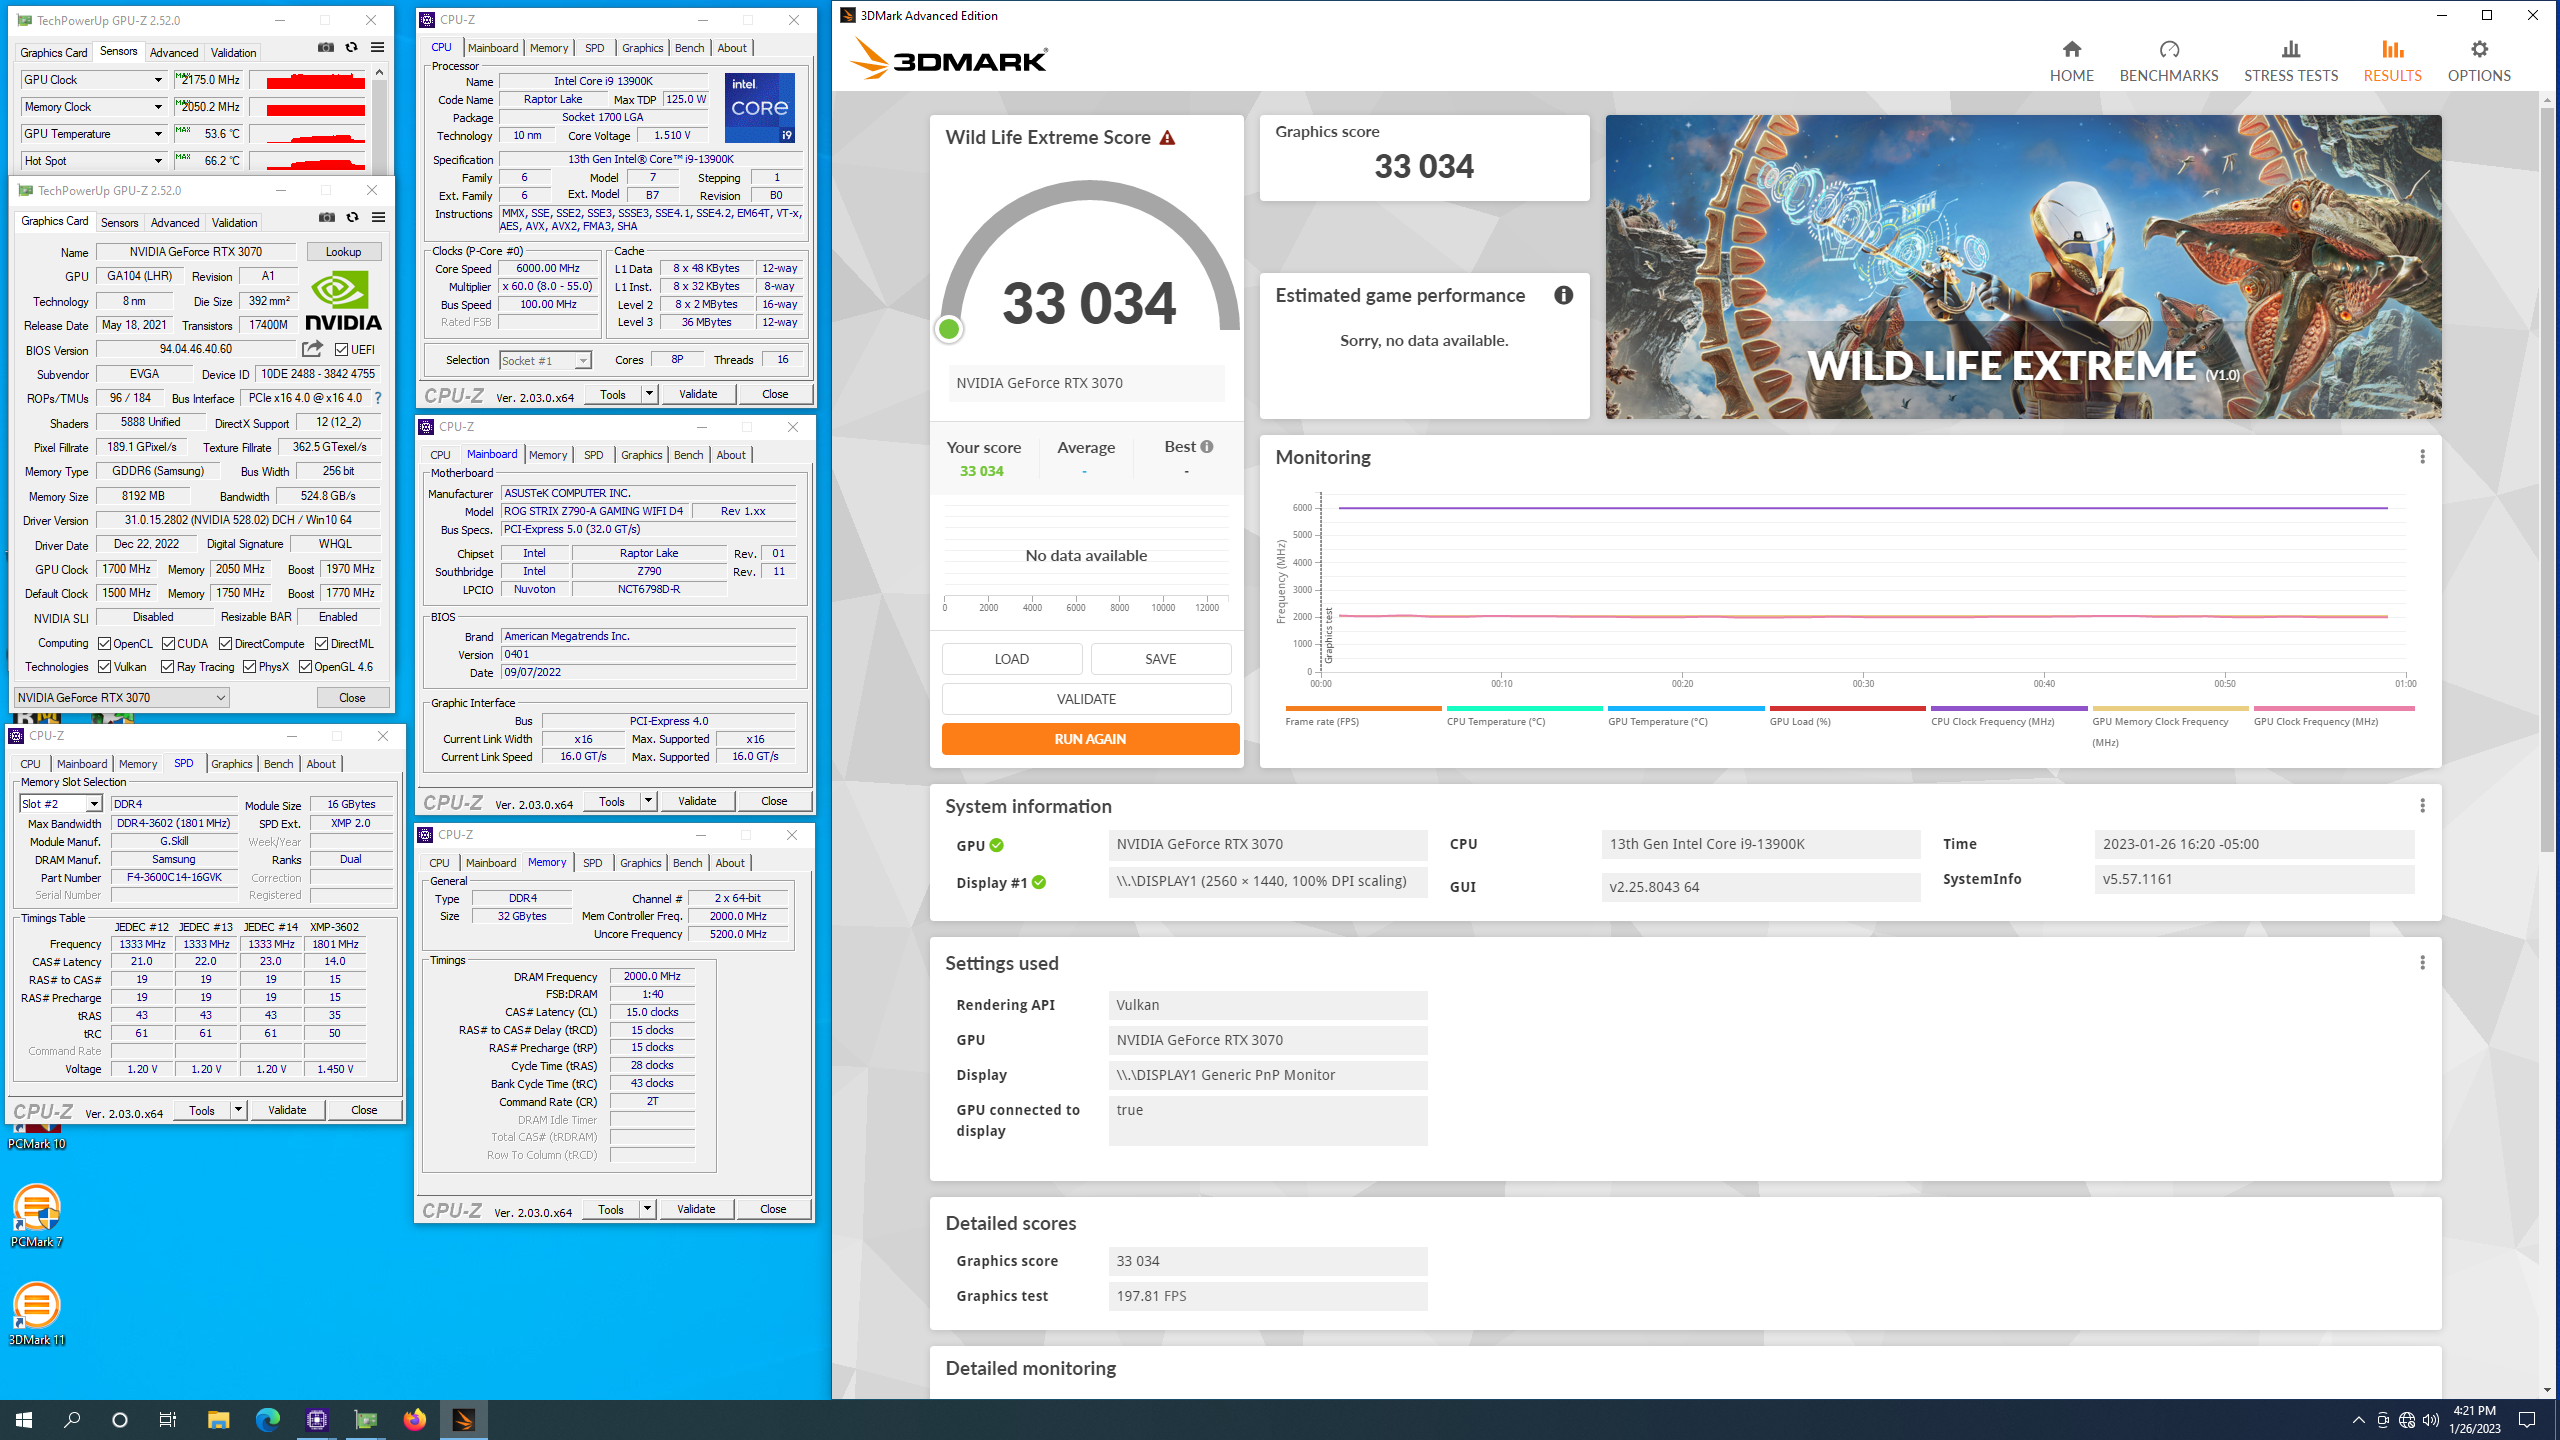This screenshot has height=1440, width=2560.
Task: Switch to SPD tab in CPU-Z Memory window
Action: [593, 863]
